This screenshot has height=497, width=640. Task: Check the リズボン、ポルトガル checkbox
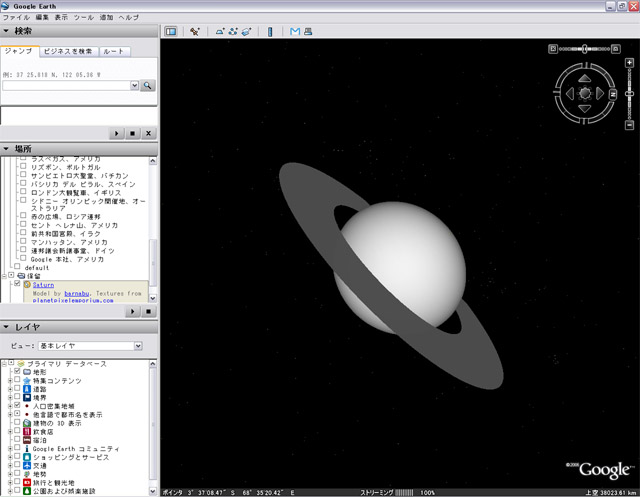pos(23,166)
